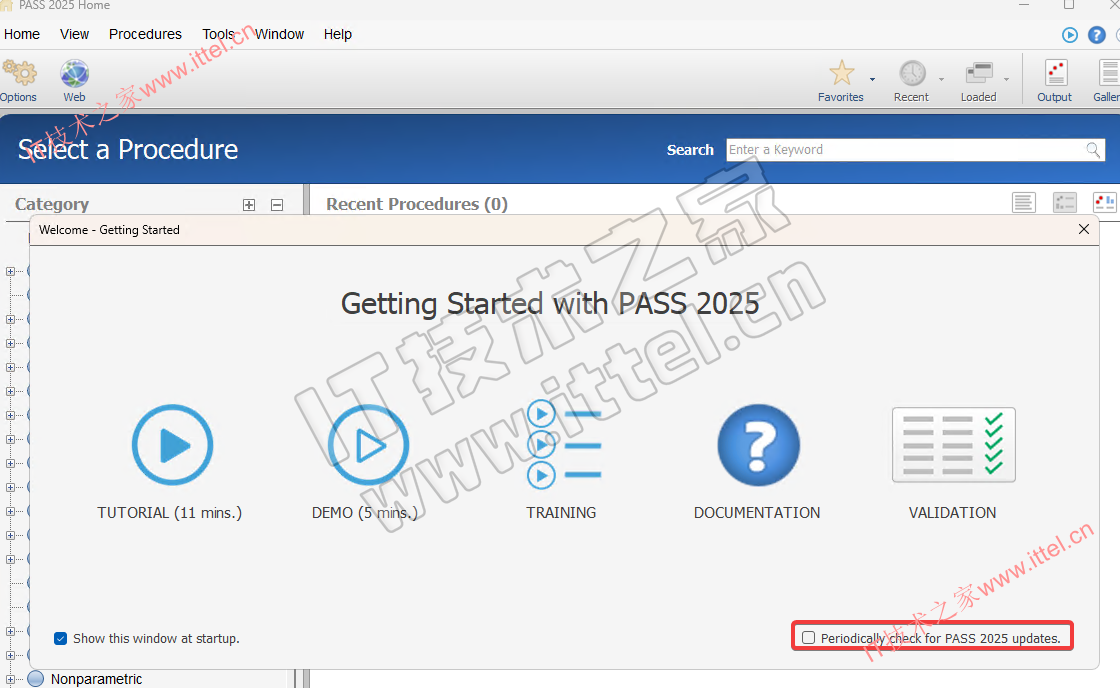Open the View menu
1120x688 pixels.
(x=74, y=34)
